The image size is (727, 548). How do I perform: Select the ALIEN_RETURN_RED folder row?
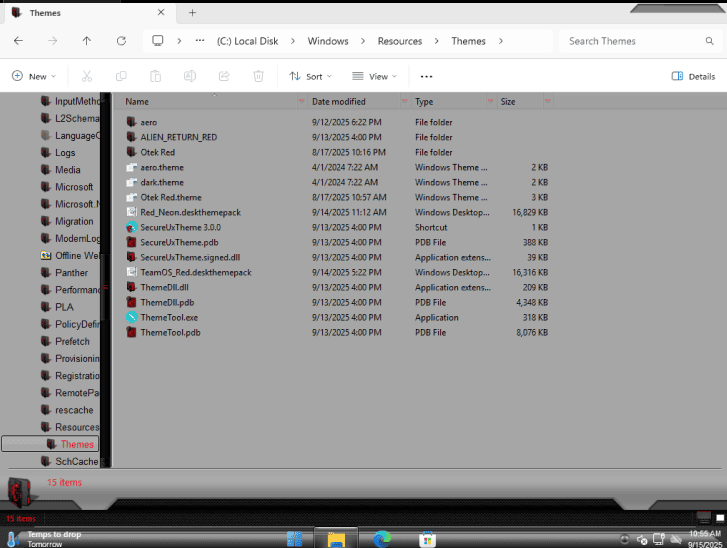click(337, 137)
